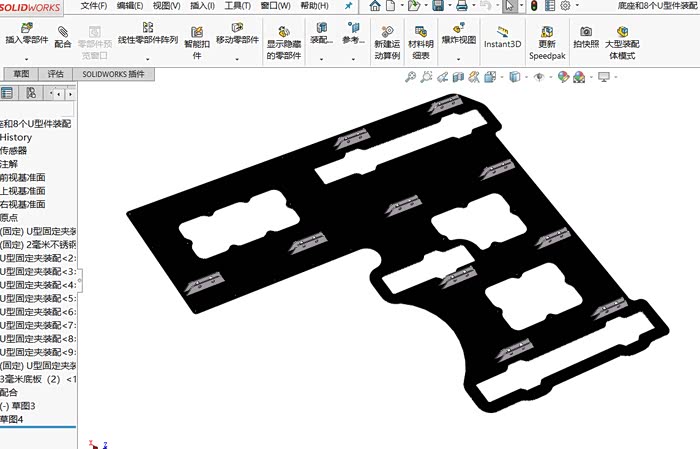Click the Home icon in top toolbar
This screenshot has width=700, height=449.
[375, 5]
